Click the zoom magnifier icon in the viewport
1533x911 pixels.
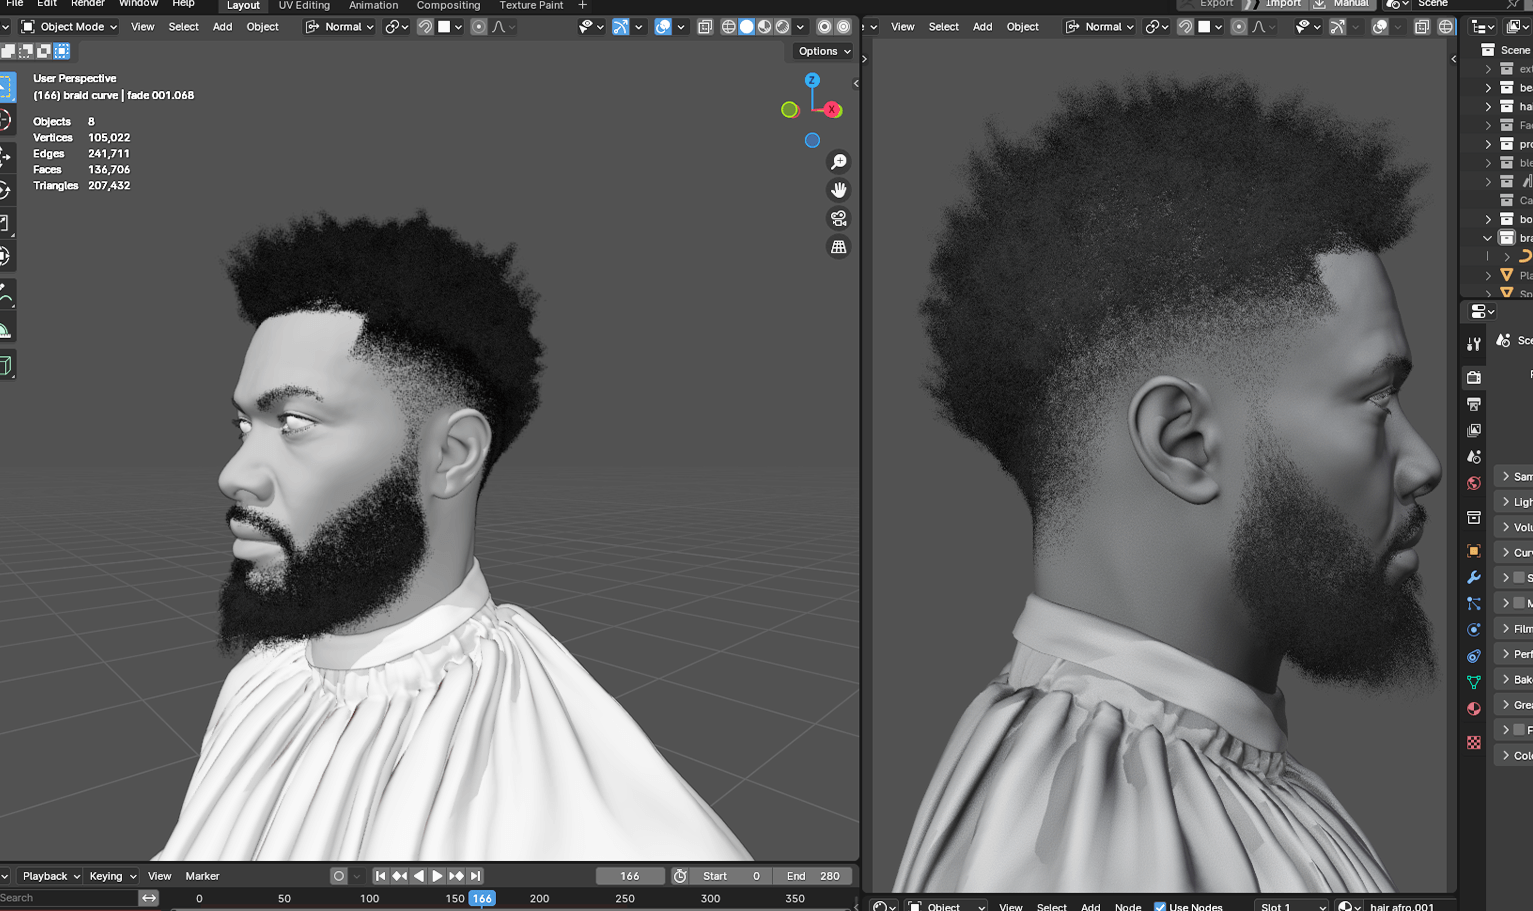[x=839, y=161]
